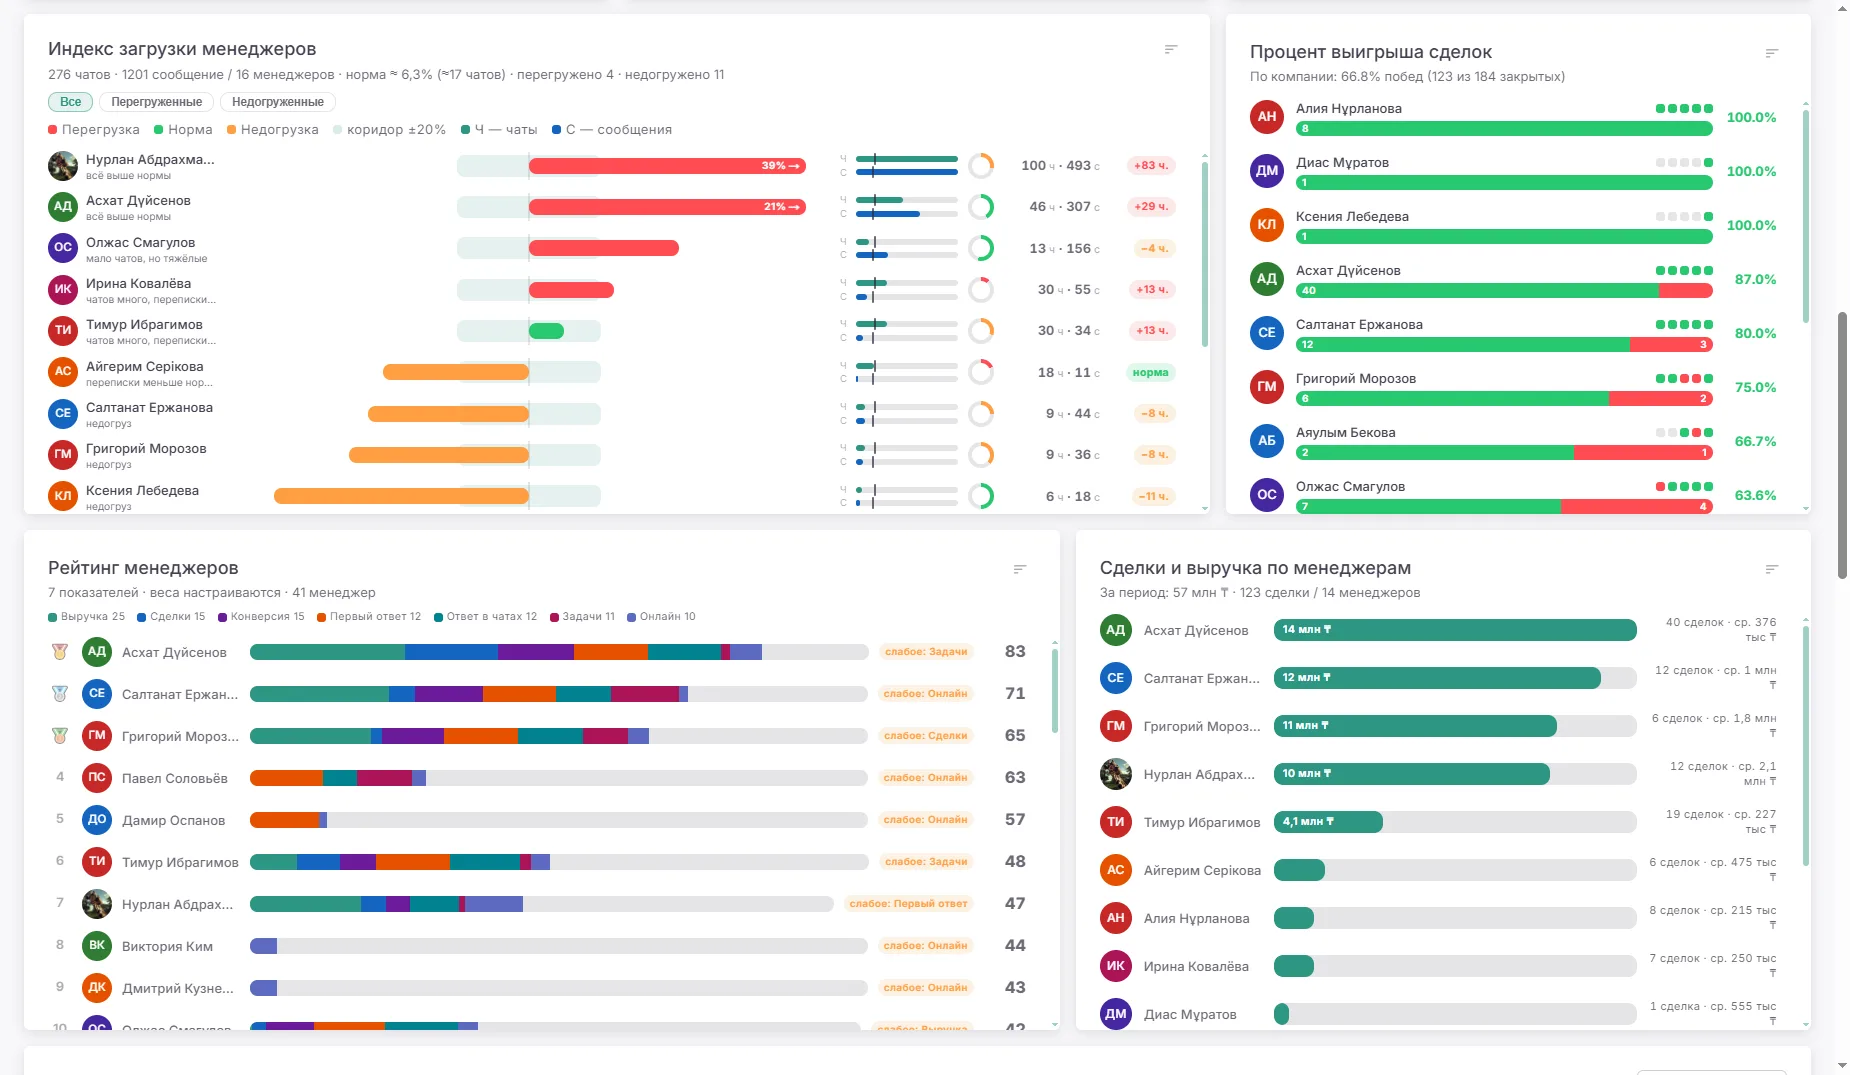Click the main page vertical scrollbar
The height and width of the screenshot is (1075, 1850).
tap(1842, 445)
